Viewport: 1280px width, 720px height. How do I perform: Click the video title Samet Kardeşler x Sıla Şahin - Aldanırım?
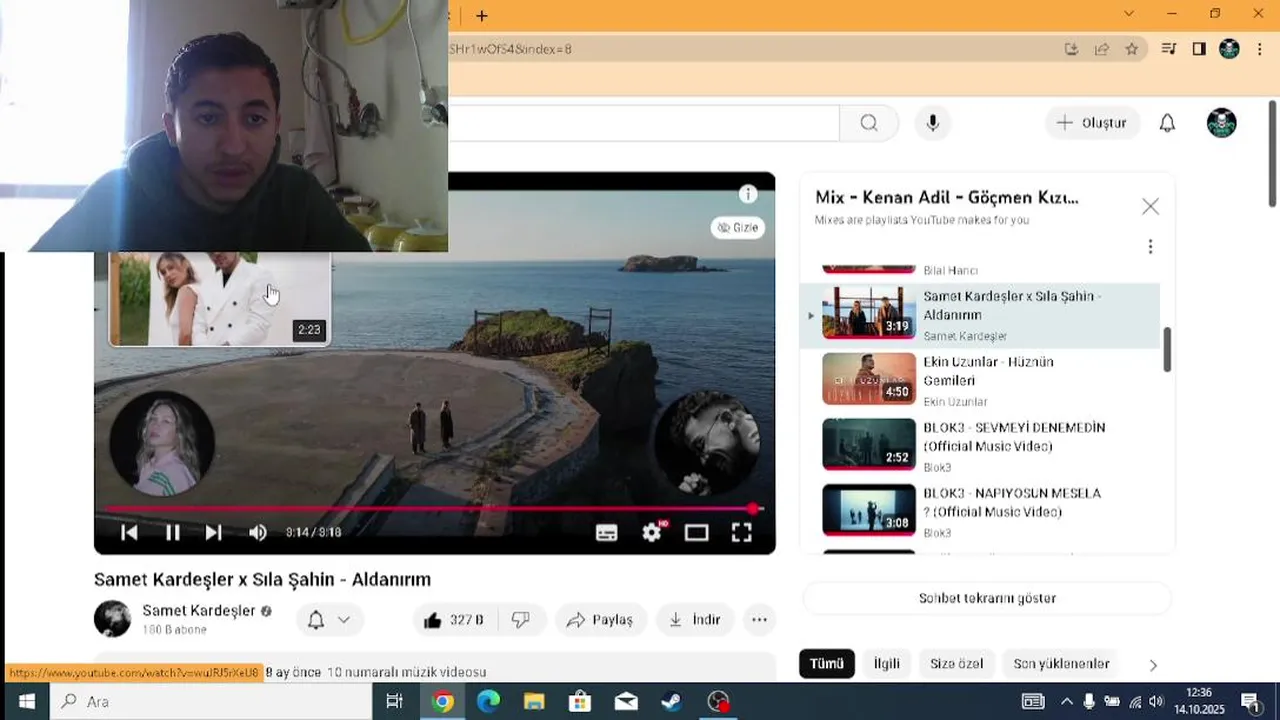point(262,579)
